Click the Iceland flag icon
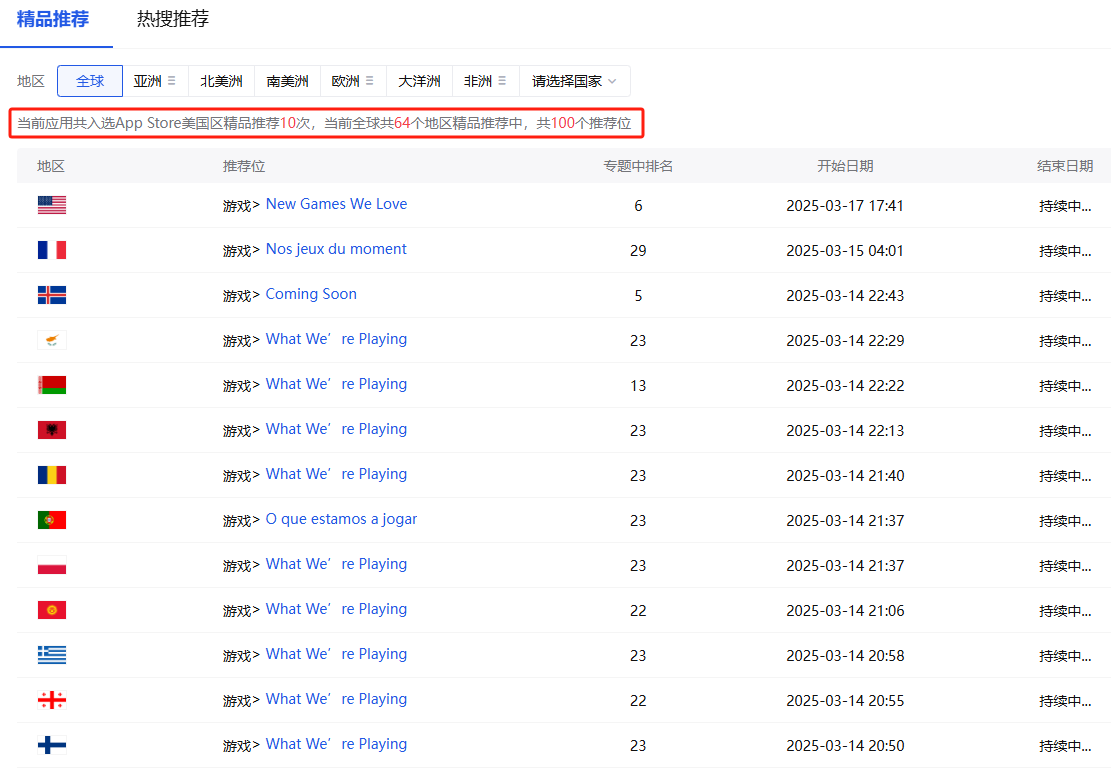 (x=51, y=294)
